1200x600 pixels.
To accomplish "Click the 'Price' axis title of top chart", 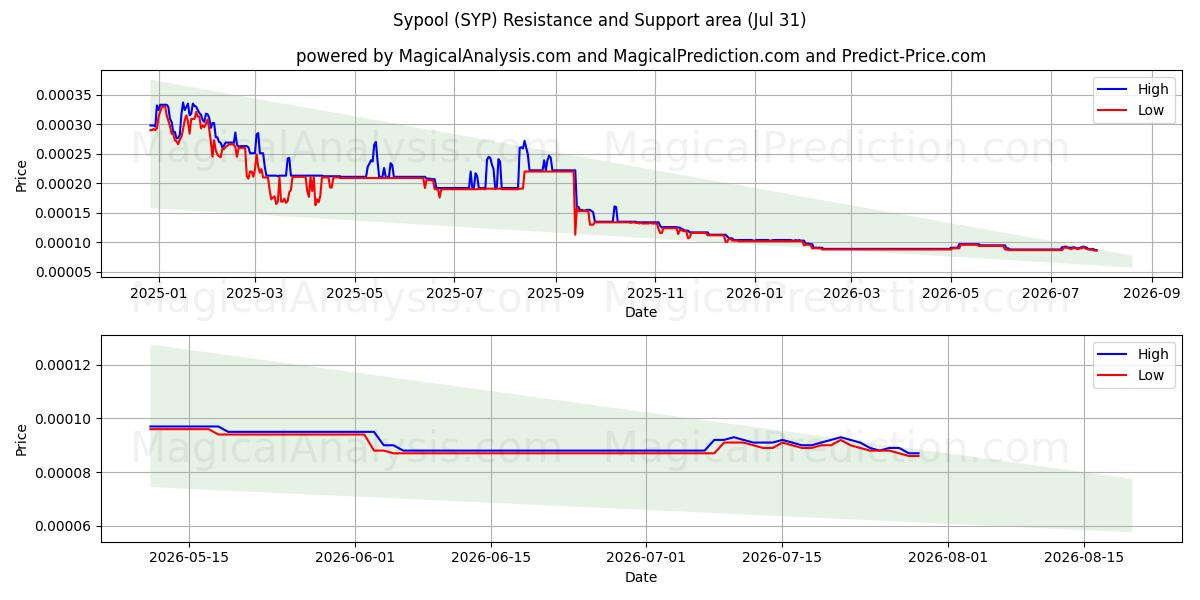I will click(22, 175).
